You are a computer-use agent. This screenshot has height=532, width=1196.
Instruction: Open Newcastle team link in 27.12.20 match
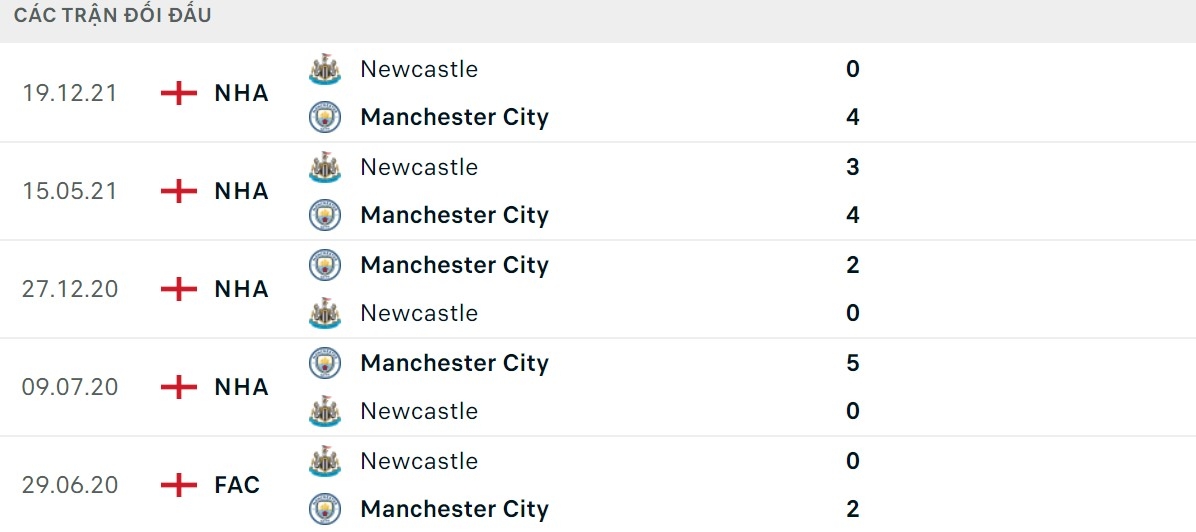(419, 313)
